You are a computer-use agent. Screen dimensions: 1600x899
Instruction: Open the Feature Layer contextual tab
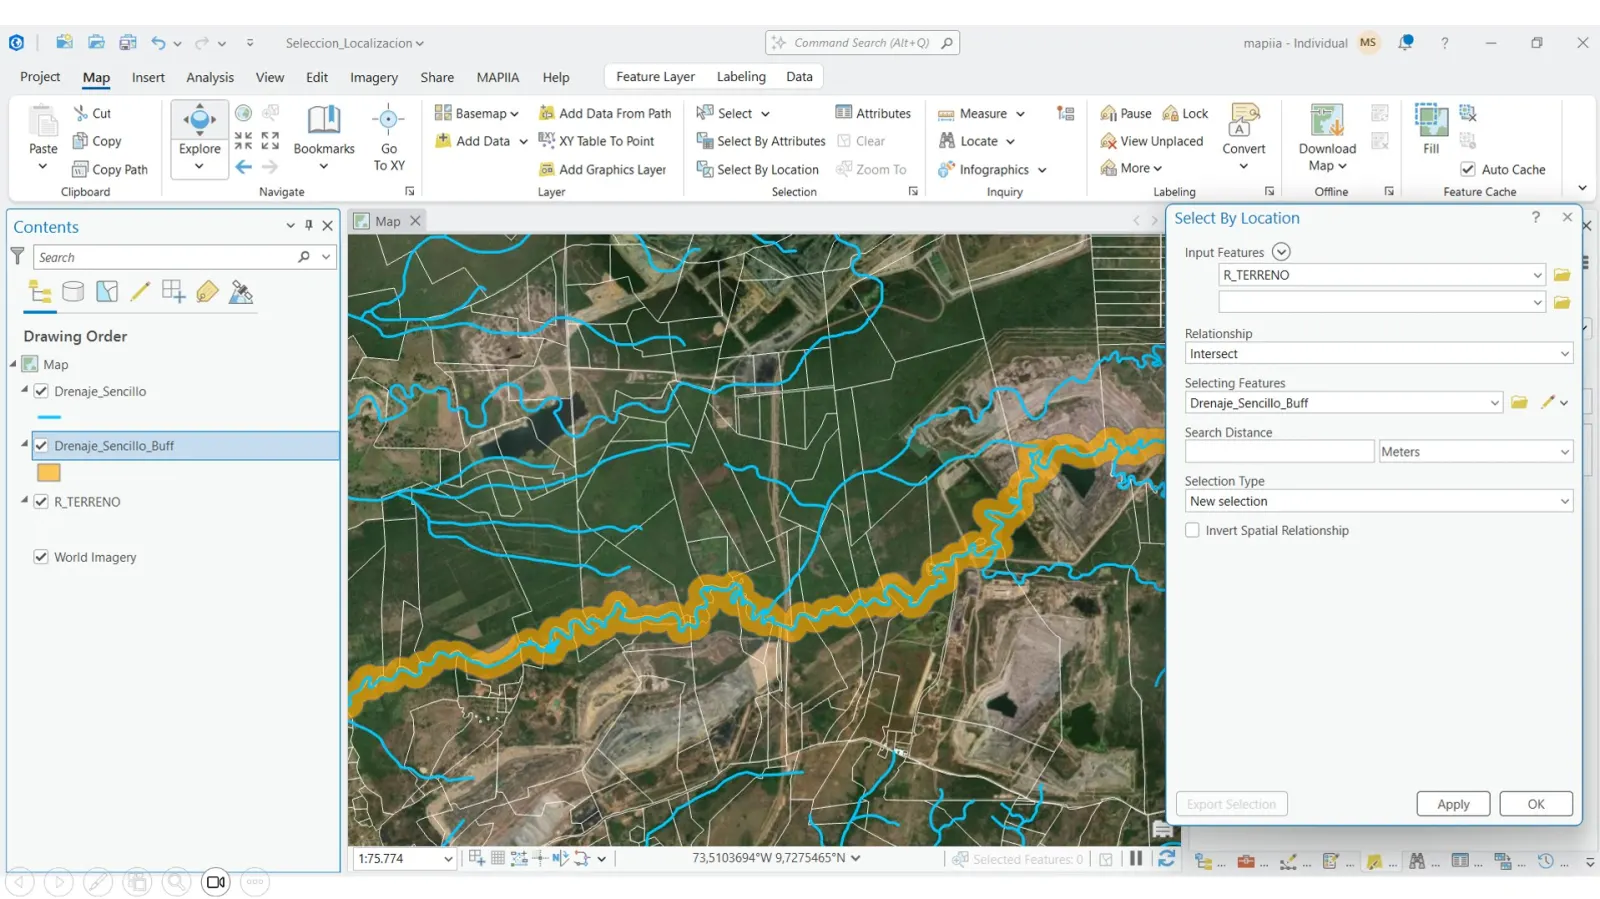(655, 76)
